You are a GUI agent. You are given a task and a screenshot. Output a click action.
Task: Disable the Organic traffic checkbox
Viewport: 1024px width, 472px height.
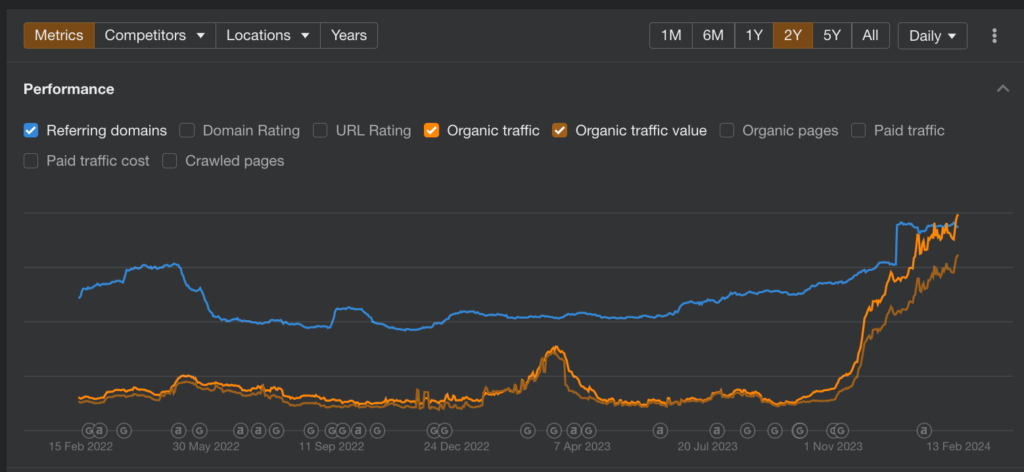pyautogui.click(x=432, y=130)
